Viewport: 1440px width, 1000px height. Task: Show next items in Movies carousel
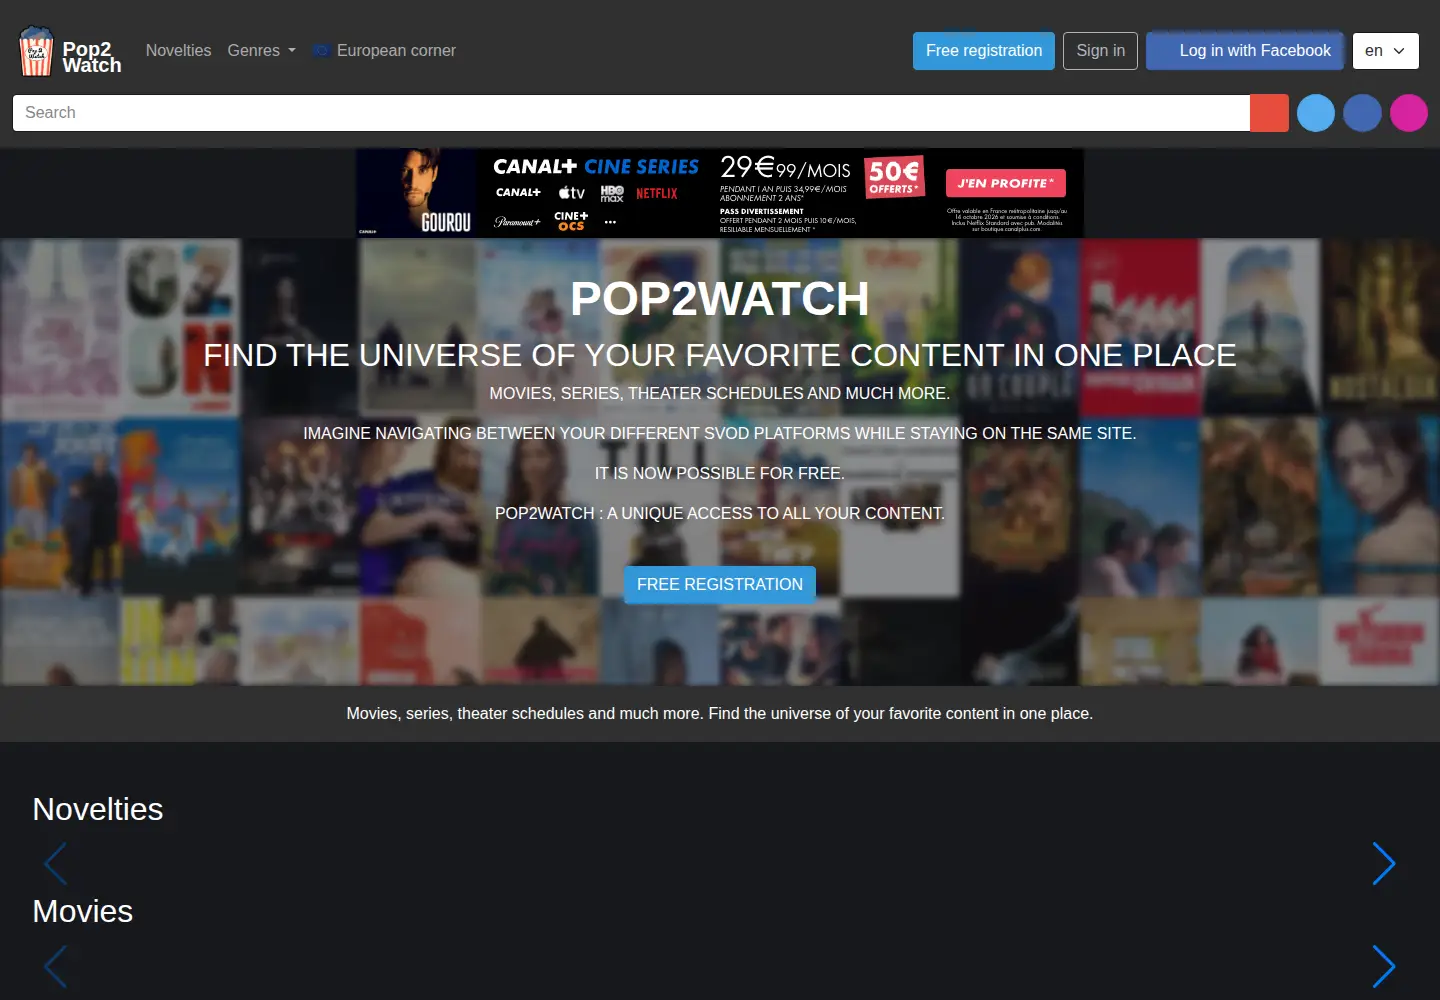1384,967
